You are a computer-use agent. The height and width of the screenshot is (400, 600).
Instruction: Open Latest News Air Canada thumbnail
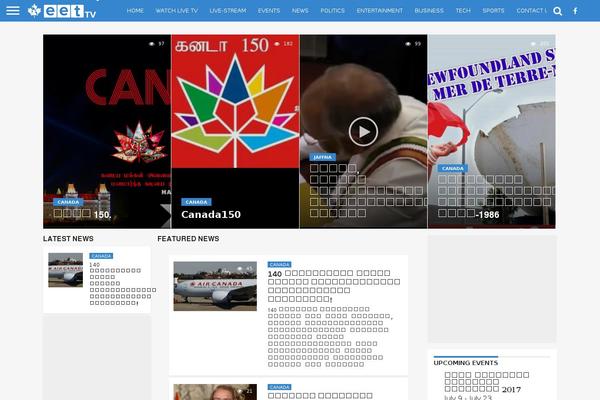pyautogui.click(x=65, y=270)
